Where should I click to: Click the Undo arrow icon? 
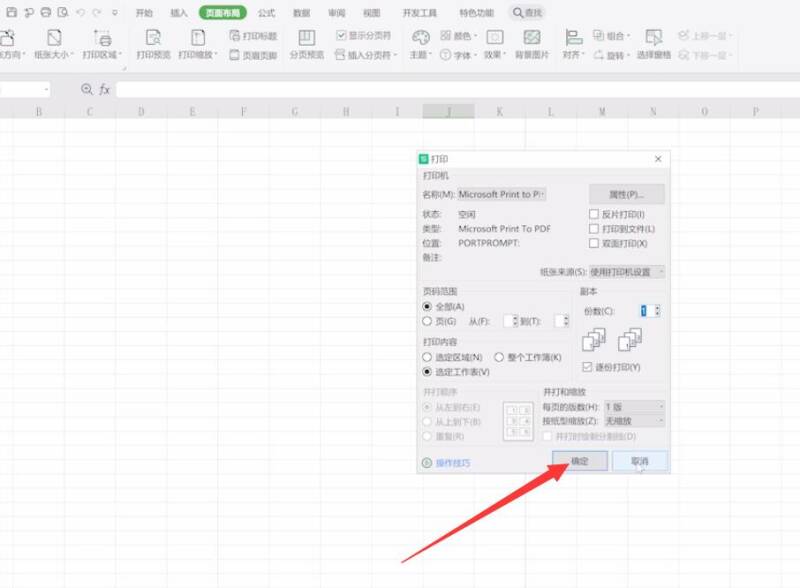point(81,12)
